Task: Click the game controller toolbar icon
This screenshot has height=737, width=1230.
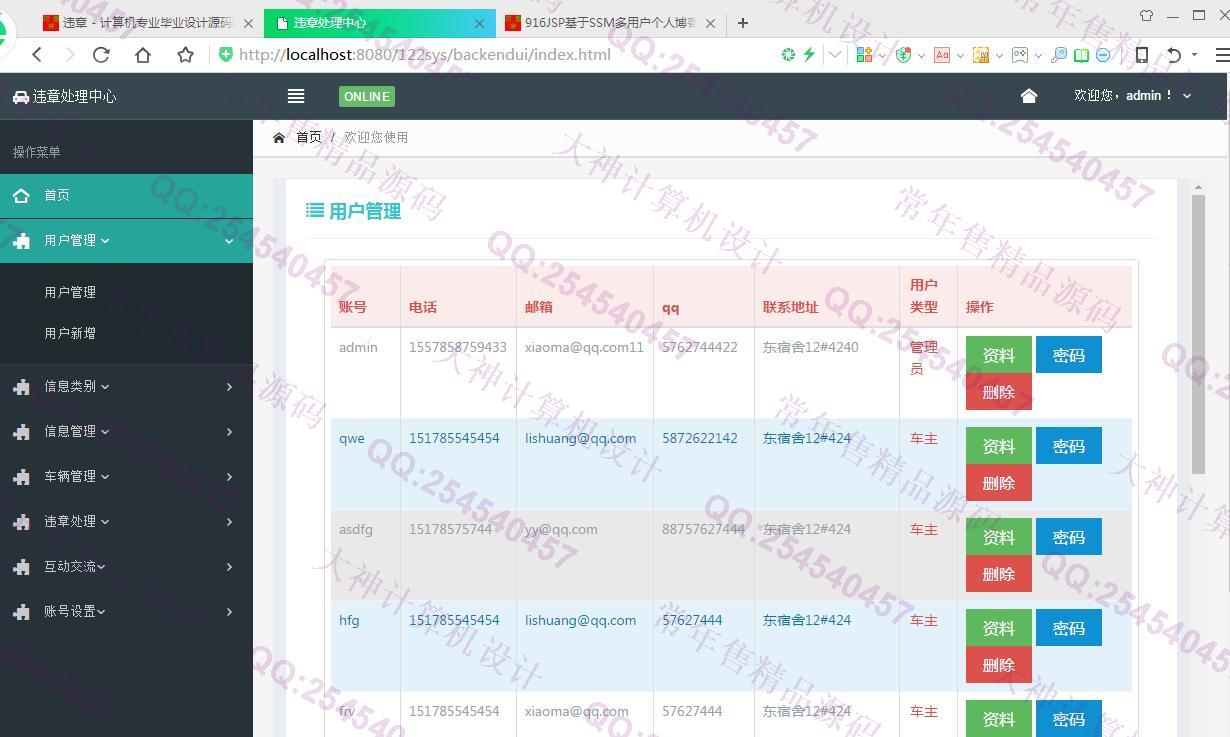Action: coord(1020,55)
